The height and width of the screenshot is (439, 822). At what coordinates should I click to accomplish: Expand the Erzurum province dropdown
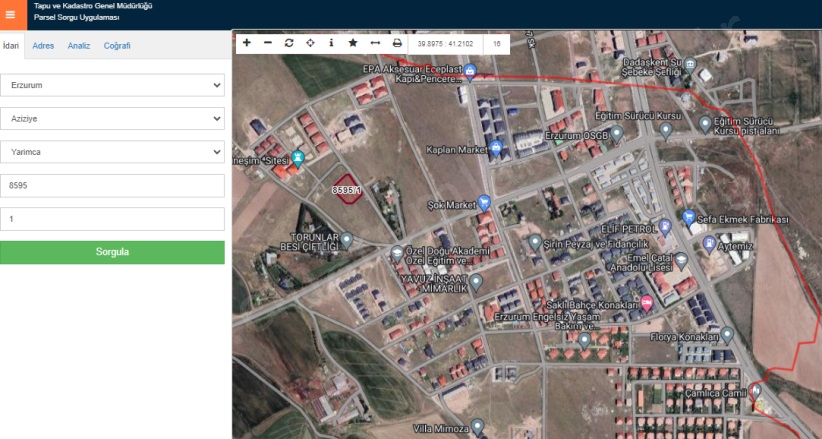(112, 86)
